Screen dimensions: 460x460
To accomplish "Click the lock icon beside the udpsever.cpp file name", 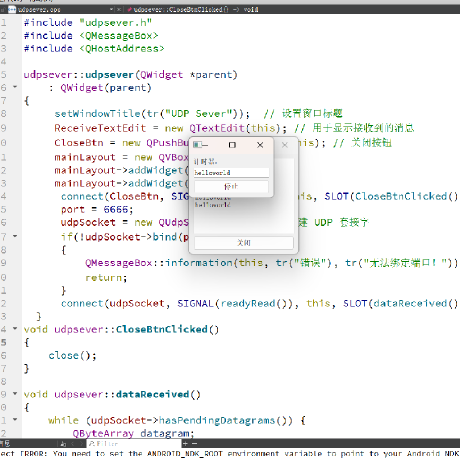I will [x=3, y=10].
